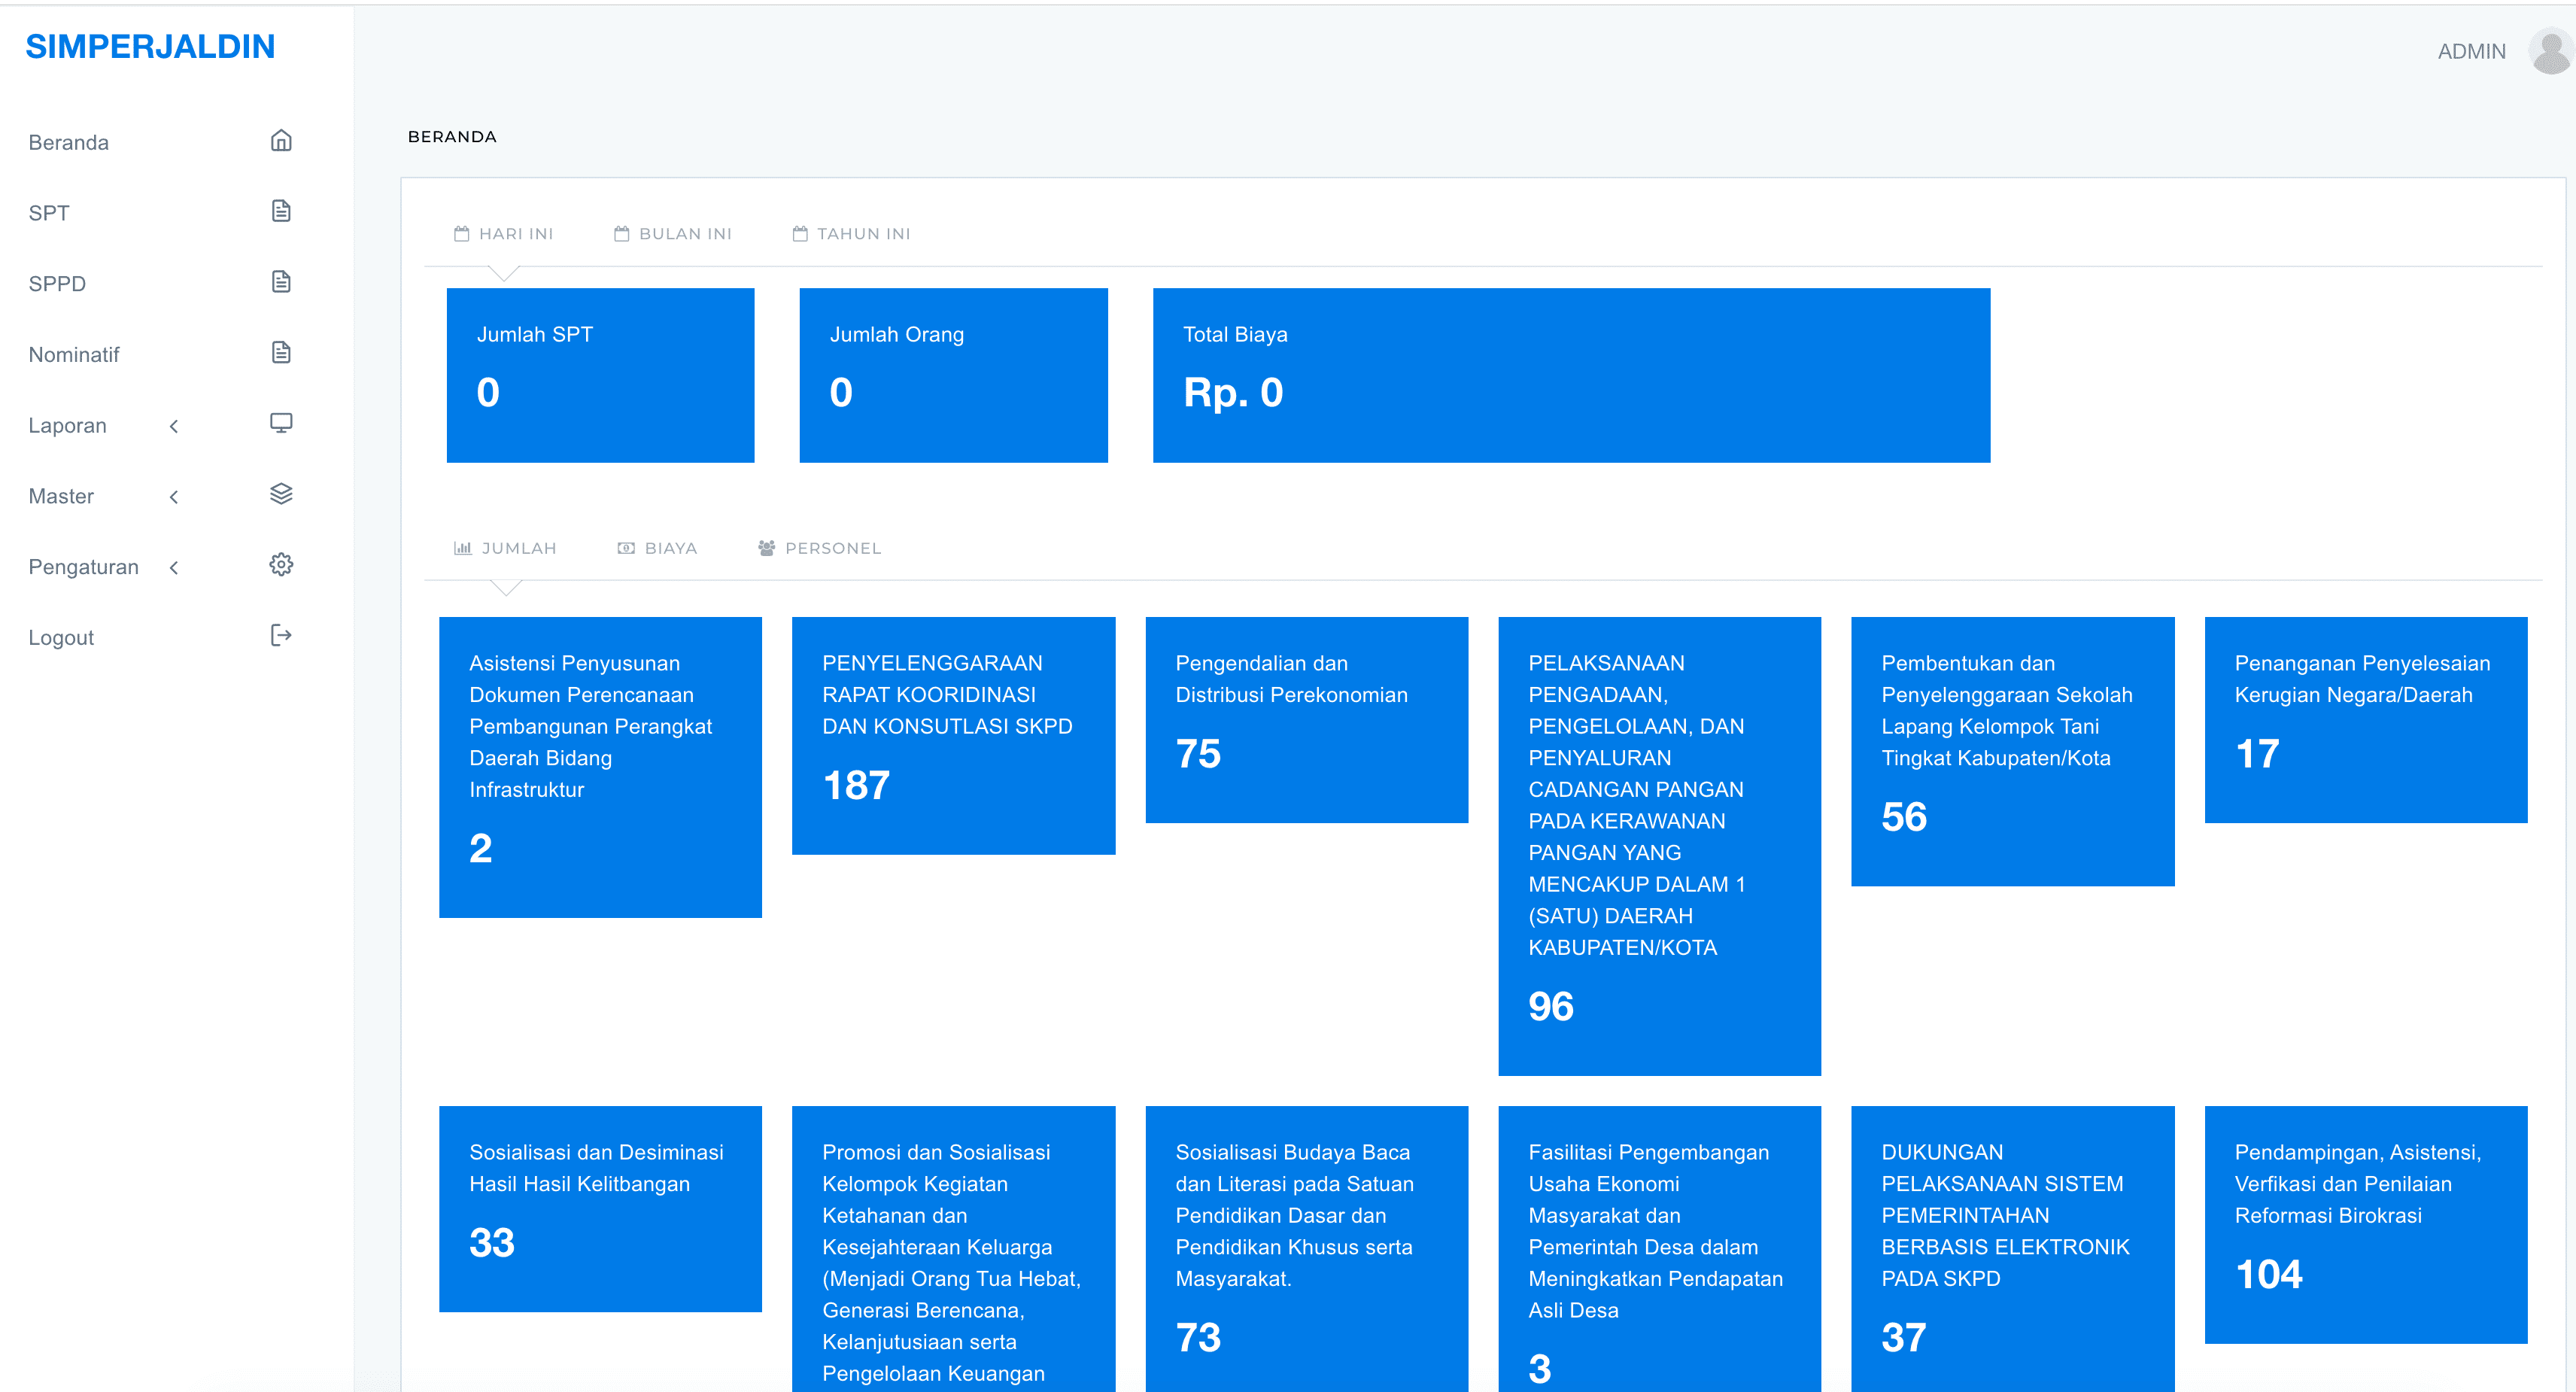Click PENYELENGGARAAN RAPAT KOORIDINASI card value 187

click(x=856, y=786)
